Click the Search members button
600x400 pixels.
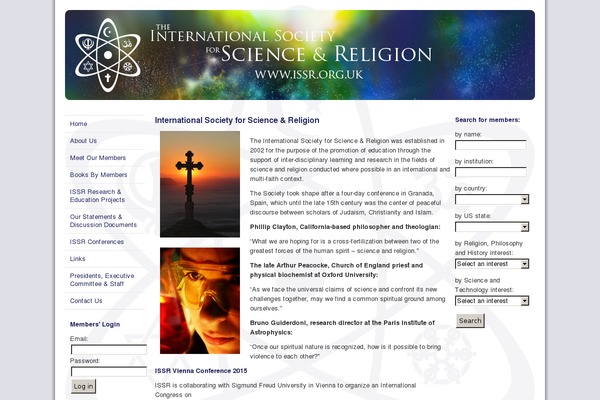(x=470, y=321)
